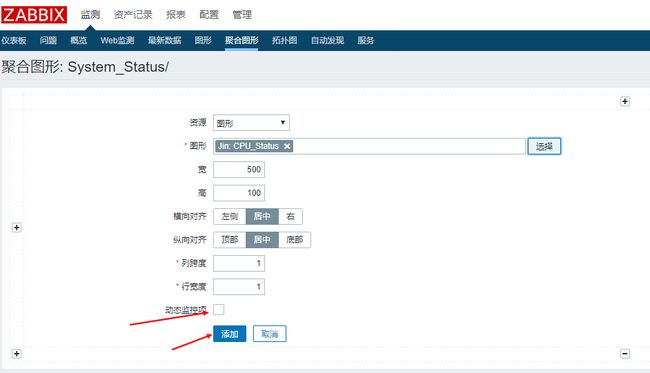Click the 高 field showing 100
The width and height of the screenshot is (650, 373).
[239, 193]
